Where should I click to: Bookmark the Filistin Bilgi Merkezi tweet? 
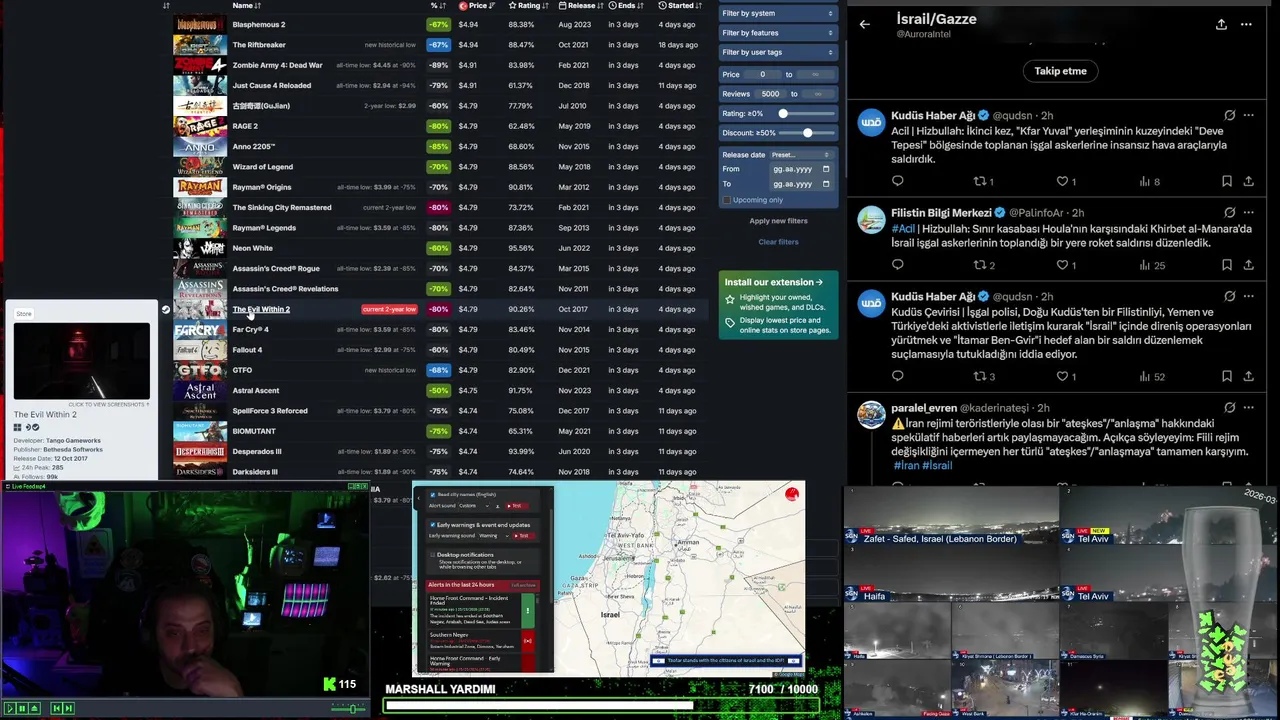click(x=1226, y=265)
